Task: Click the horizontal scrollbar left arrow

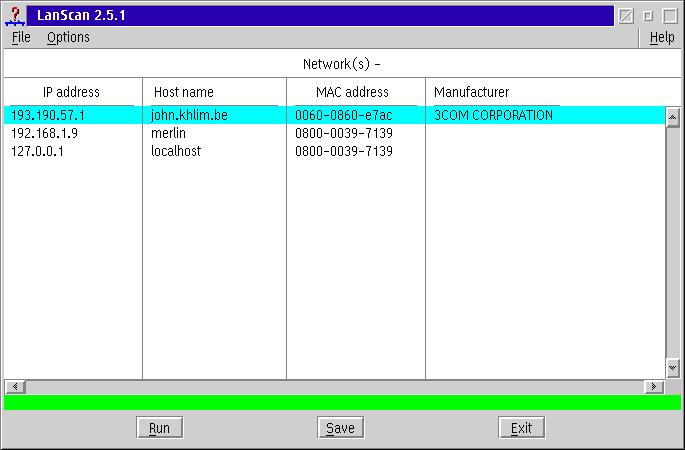Action: 15,387
